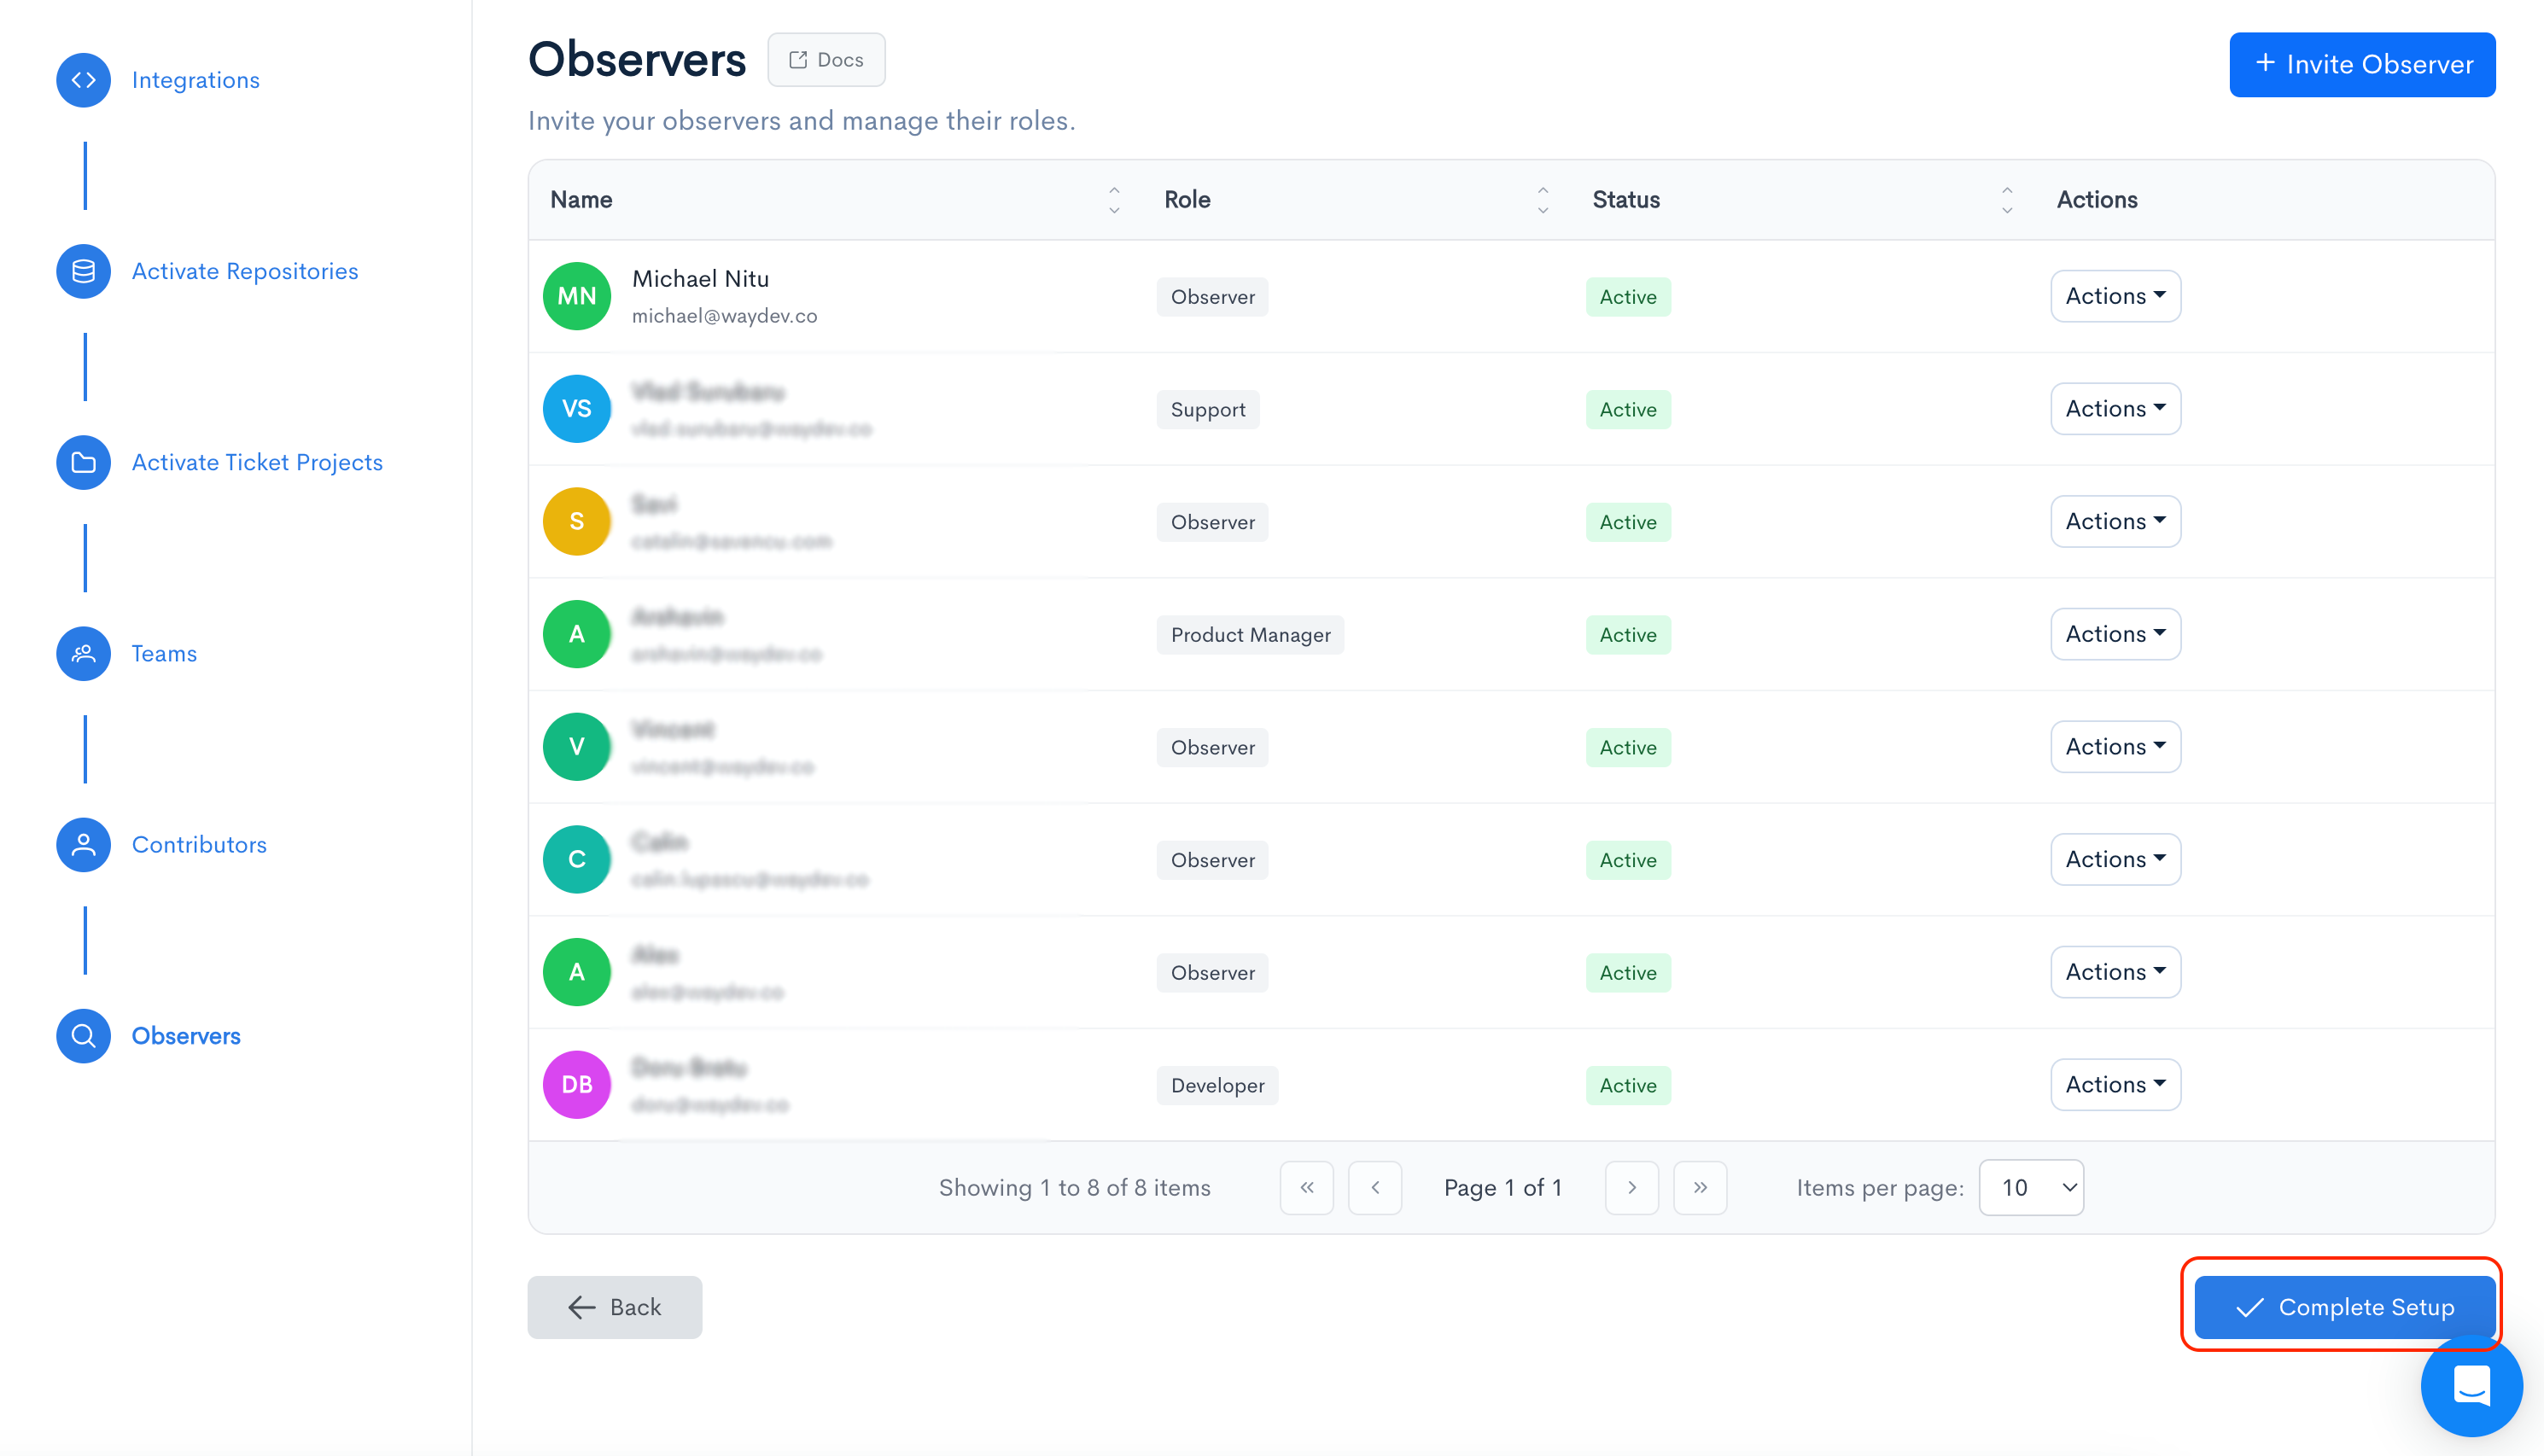Click Invite Observer button
This screenshot has height=1456, width=2544.
click(2362, 65)
